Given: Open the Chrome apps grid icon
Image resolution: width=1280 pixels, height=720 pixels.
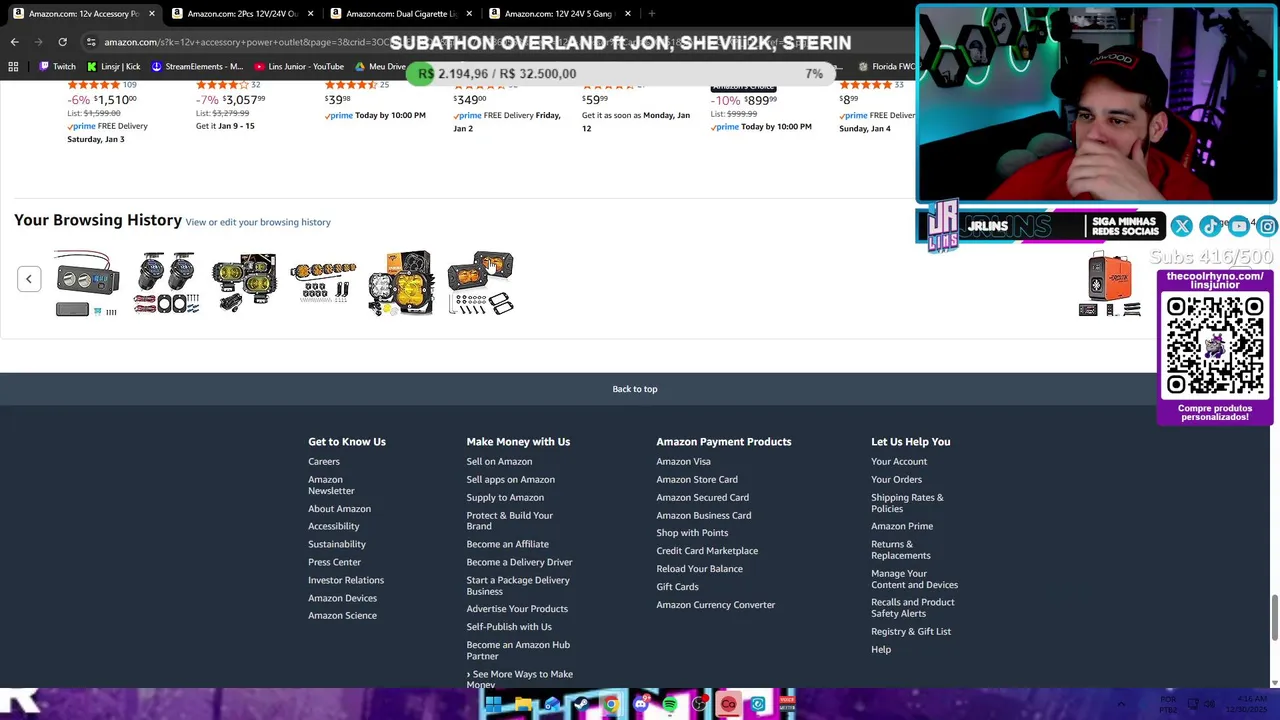Looking at the screenshot, I should (x=13, y=67).
